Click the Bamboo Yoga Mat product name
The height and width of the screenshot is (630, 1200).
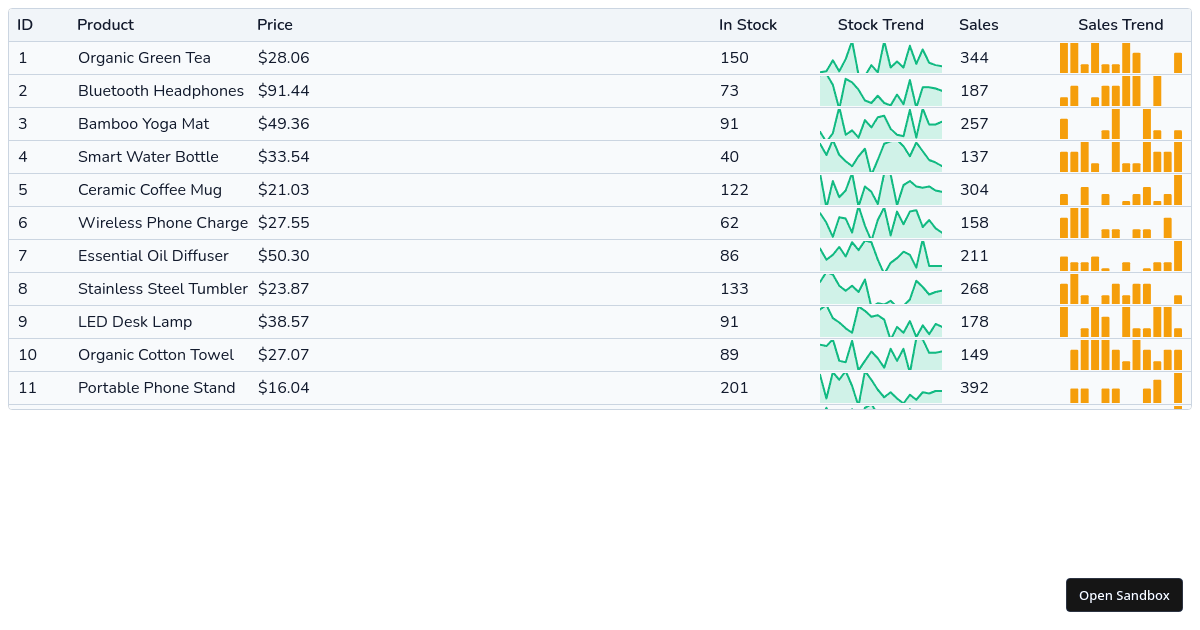pos(143,124)
